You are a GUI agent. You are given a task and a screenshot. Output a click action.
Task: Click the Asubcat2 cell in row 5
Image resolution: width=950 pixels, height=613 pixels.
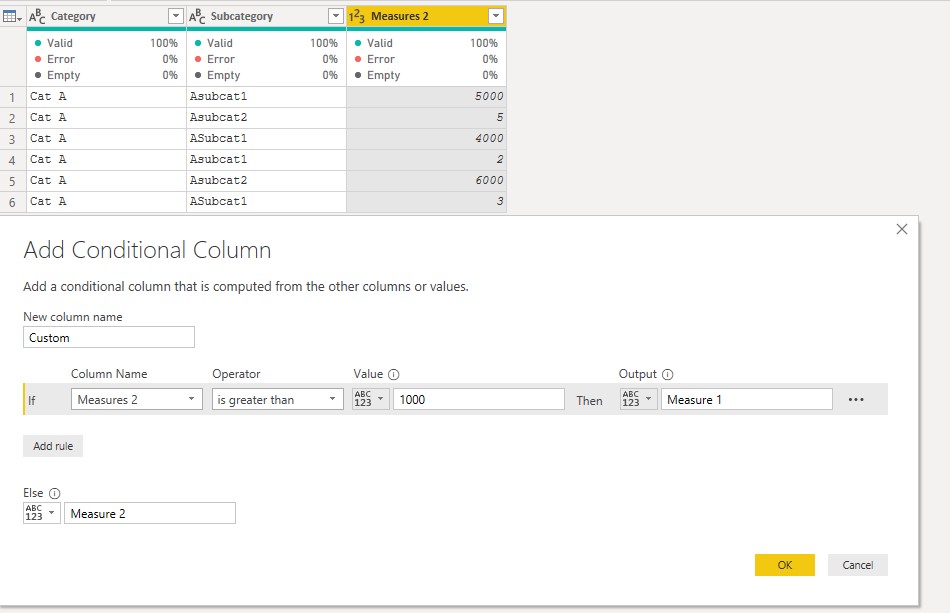tap(267, 181)
